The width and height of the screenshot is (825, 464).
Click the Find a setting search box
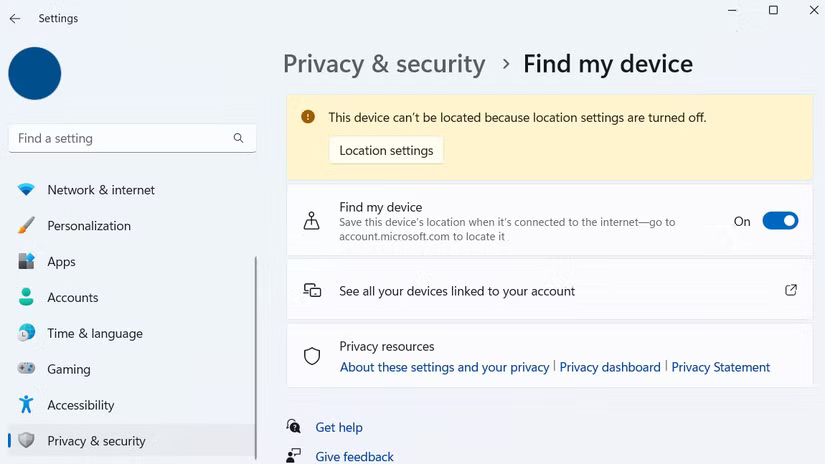[x=120, y=138]
